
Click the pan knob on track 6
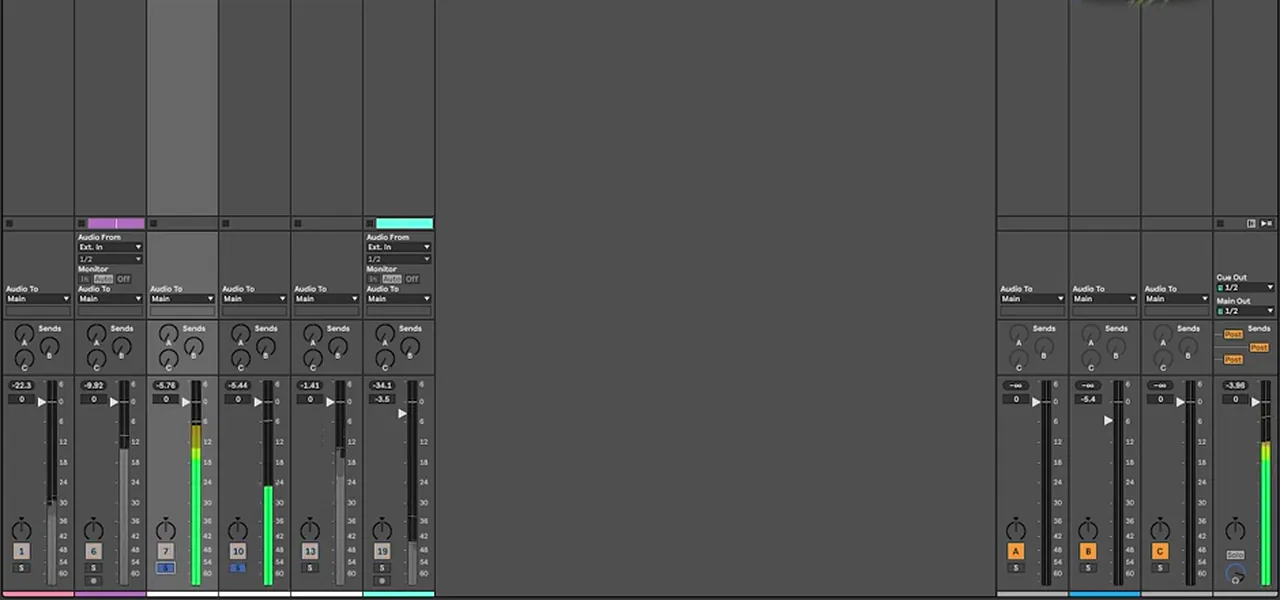[94, 530]
